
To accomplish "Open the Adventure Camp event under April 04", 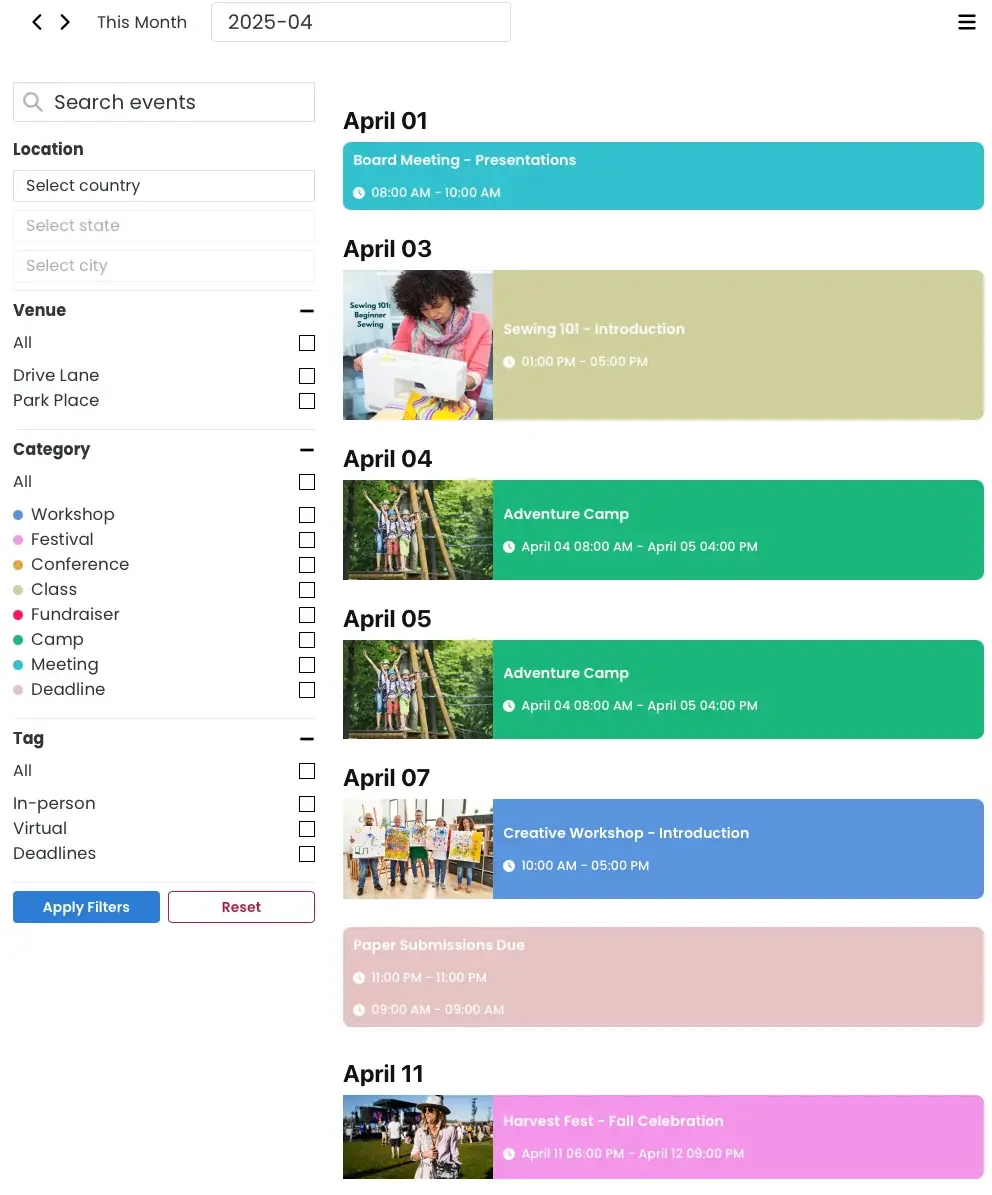I will point(737,530).
